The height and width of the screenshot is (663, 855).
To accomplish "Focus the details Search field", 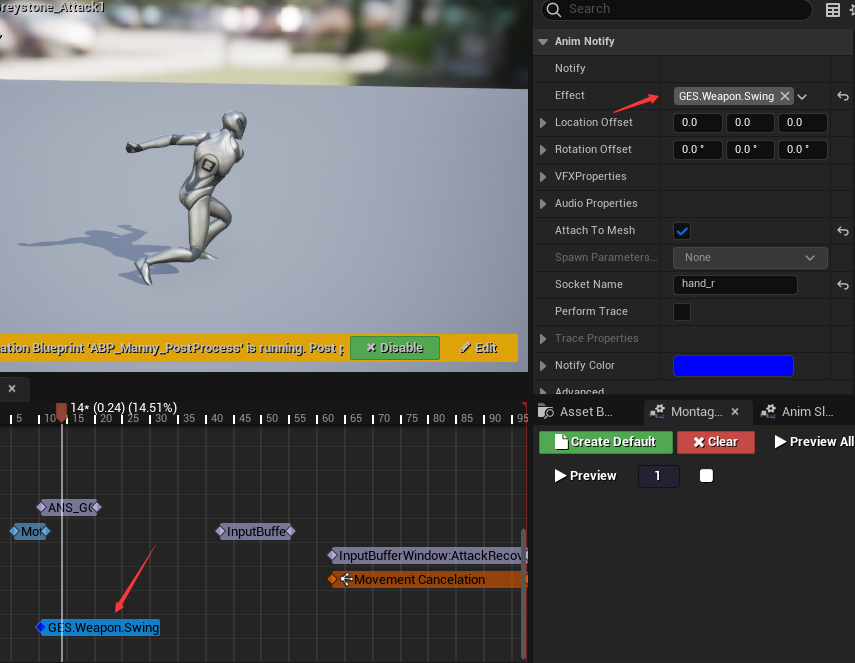I will tap(677, 10).
